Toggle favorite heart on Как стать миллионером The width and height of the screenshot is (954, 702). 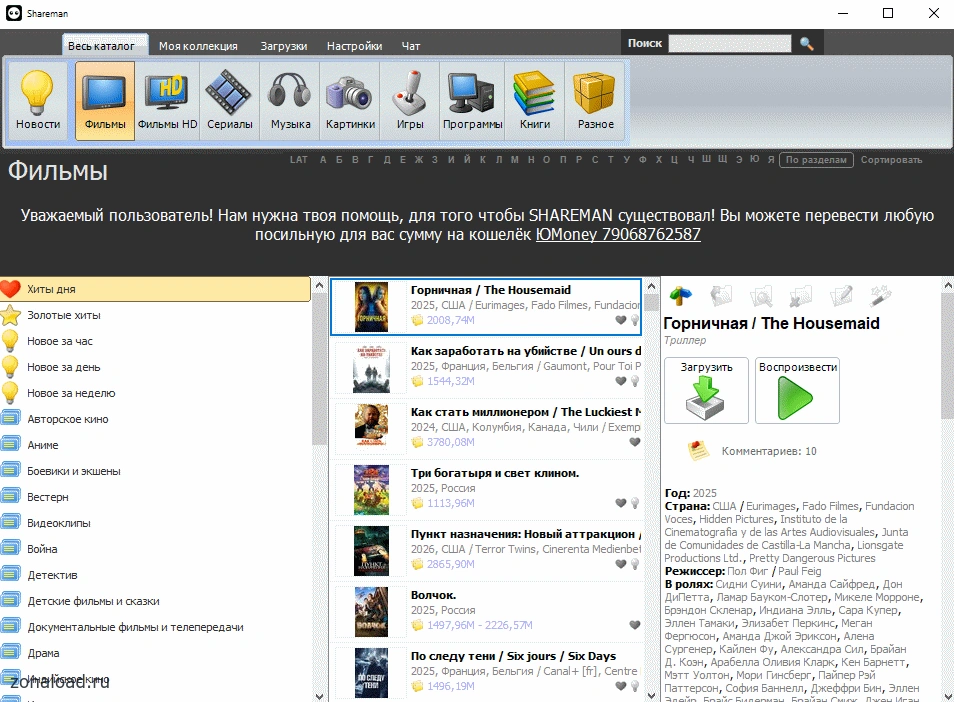[635, 442]
